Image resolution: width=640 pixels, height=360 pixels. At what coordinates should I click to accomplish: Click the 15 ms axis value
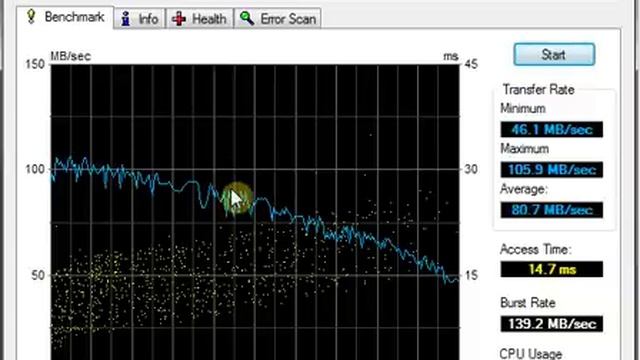pyautogui.click(x=471, y=275)
